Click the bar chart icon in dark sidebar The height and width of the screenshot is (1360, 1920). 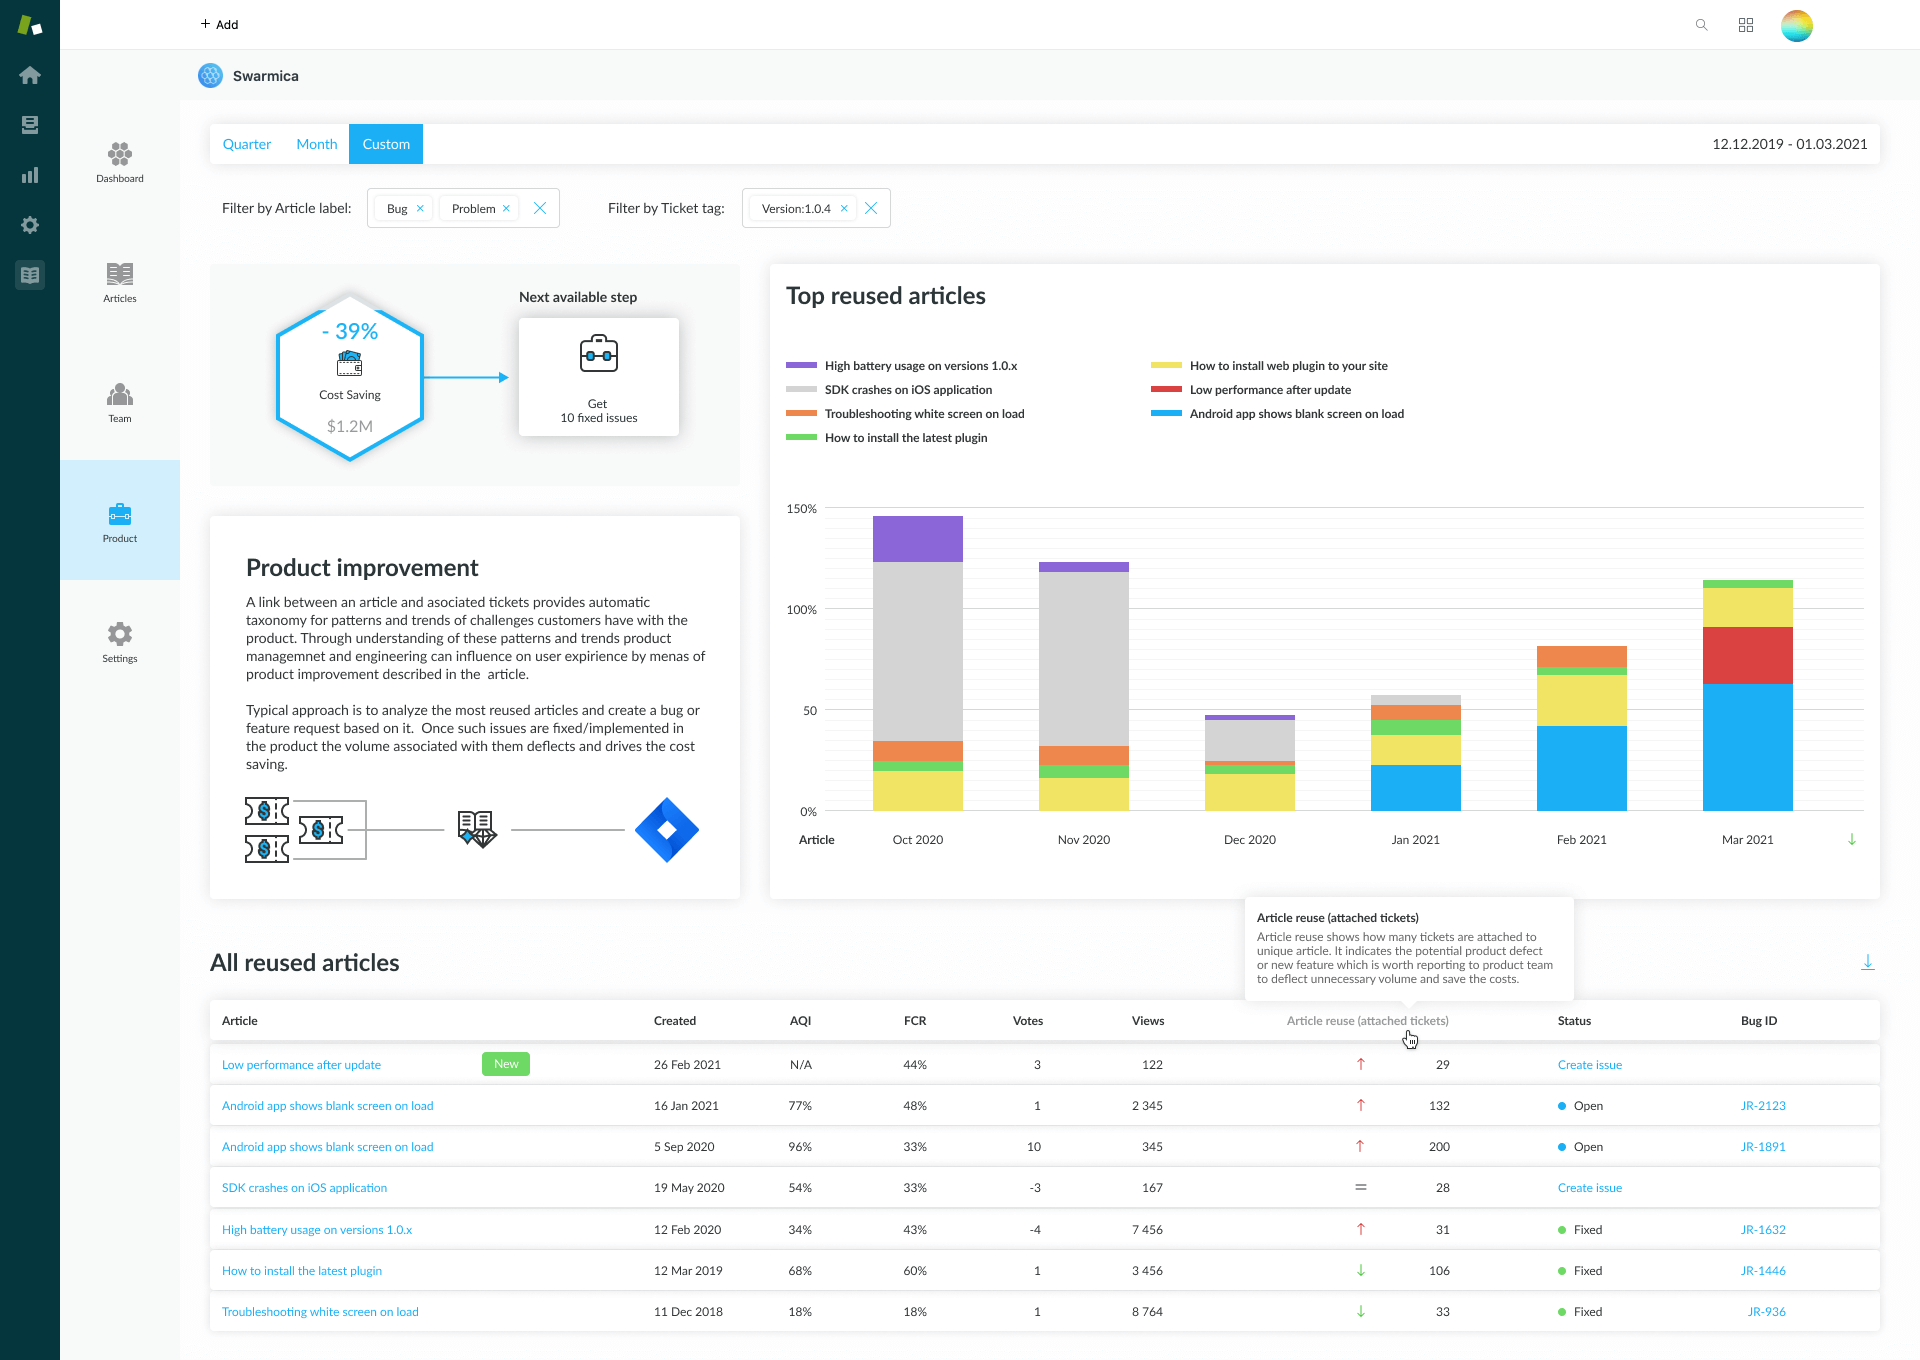click(30, 175)
